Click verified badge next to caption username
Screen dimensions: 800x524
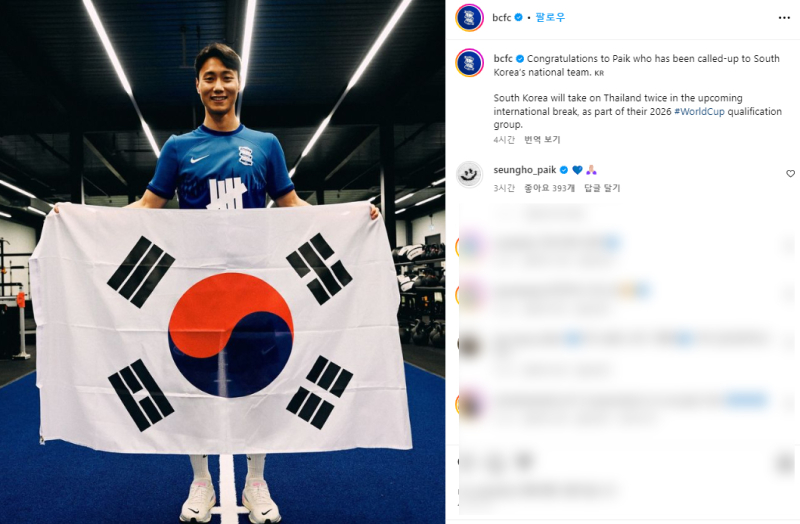click(520, 59)
